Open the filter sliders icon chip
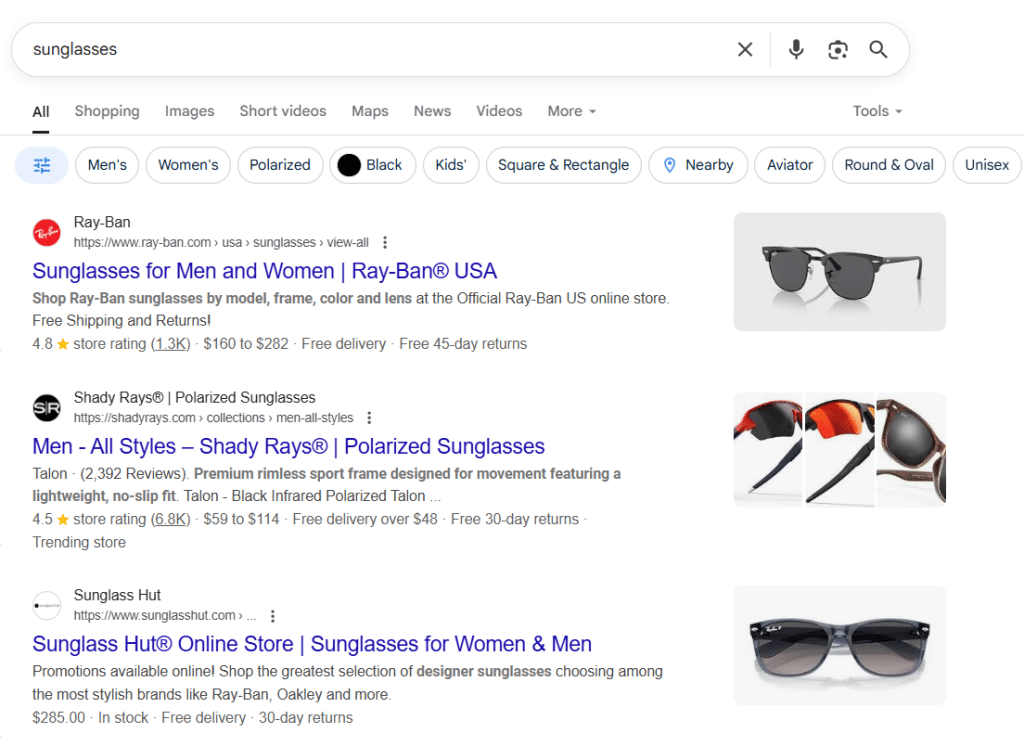 [x=42, y=165]
